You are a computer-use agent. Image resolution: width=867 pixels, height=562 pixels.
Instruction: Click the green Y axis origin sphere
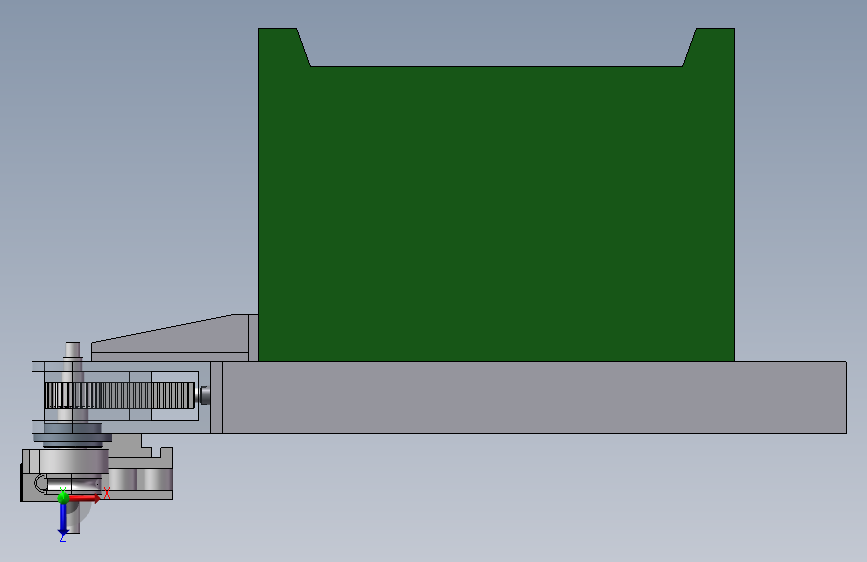63,497
